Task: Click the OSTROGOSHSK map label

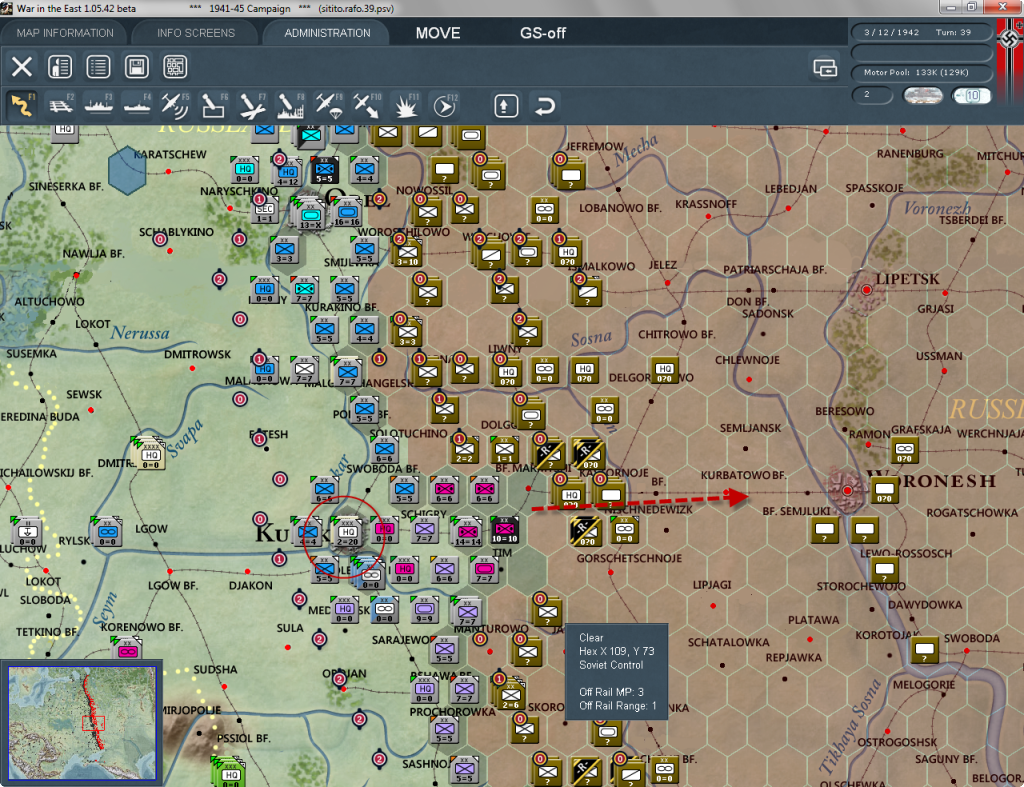Action: pyautogui.click(x=896, y=742)
